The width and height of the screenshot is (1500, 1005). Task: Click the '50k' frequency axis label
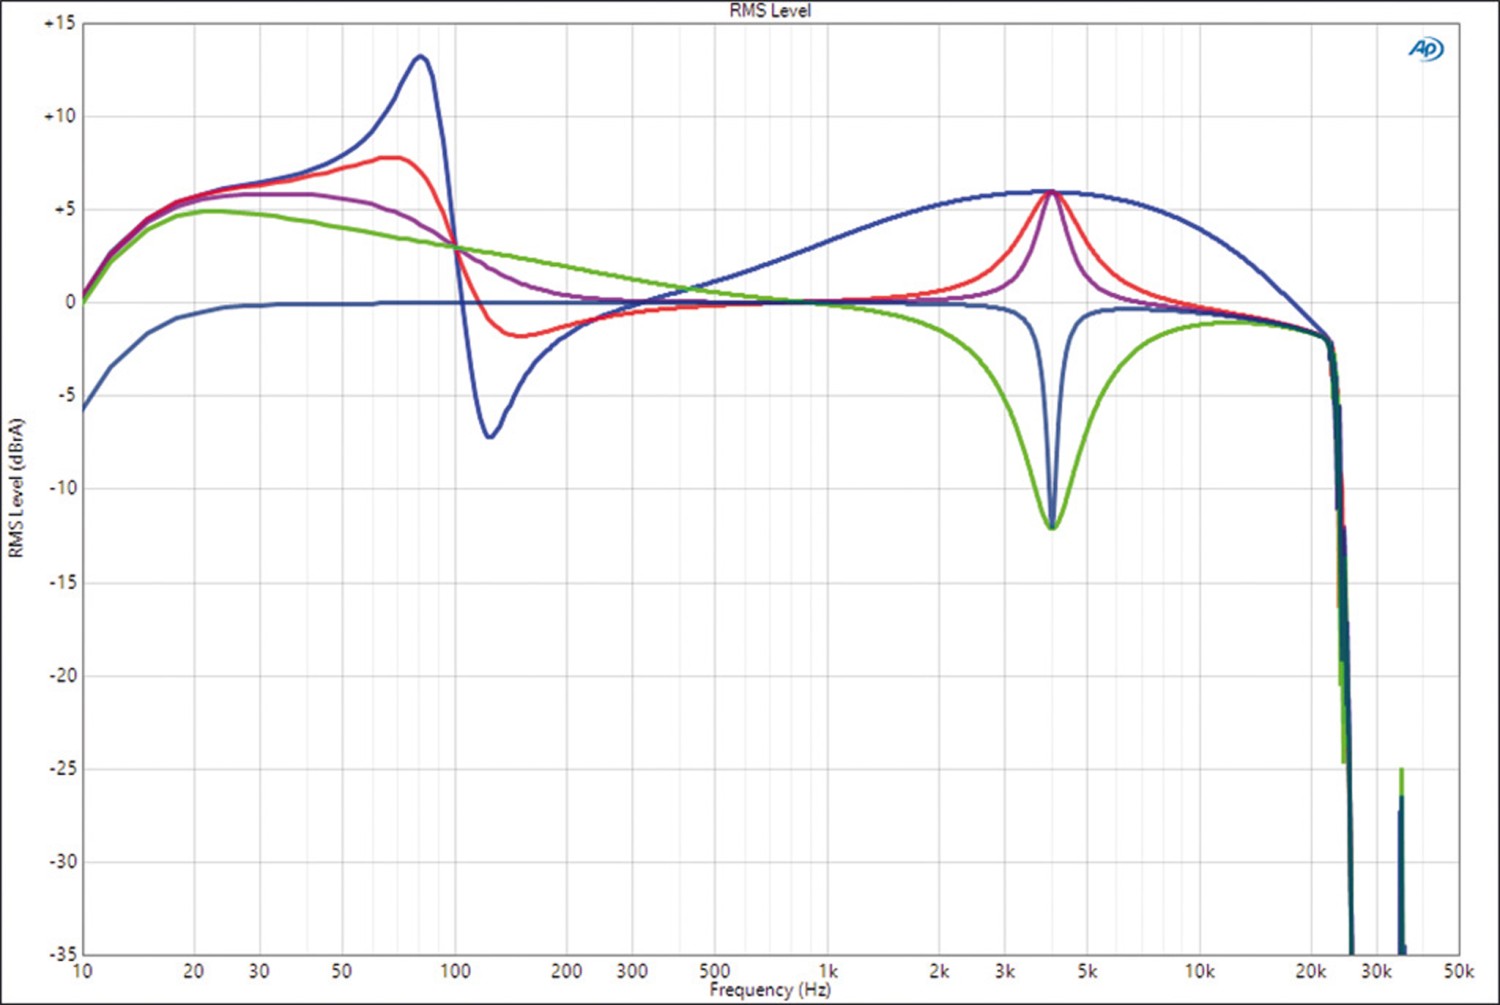[1458, 971]
